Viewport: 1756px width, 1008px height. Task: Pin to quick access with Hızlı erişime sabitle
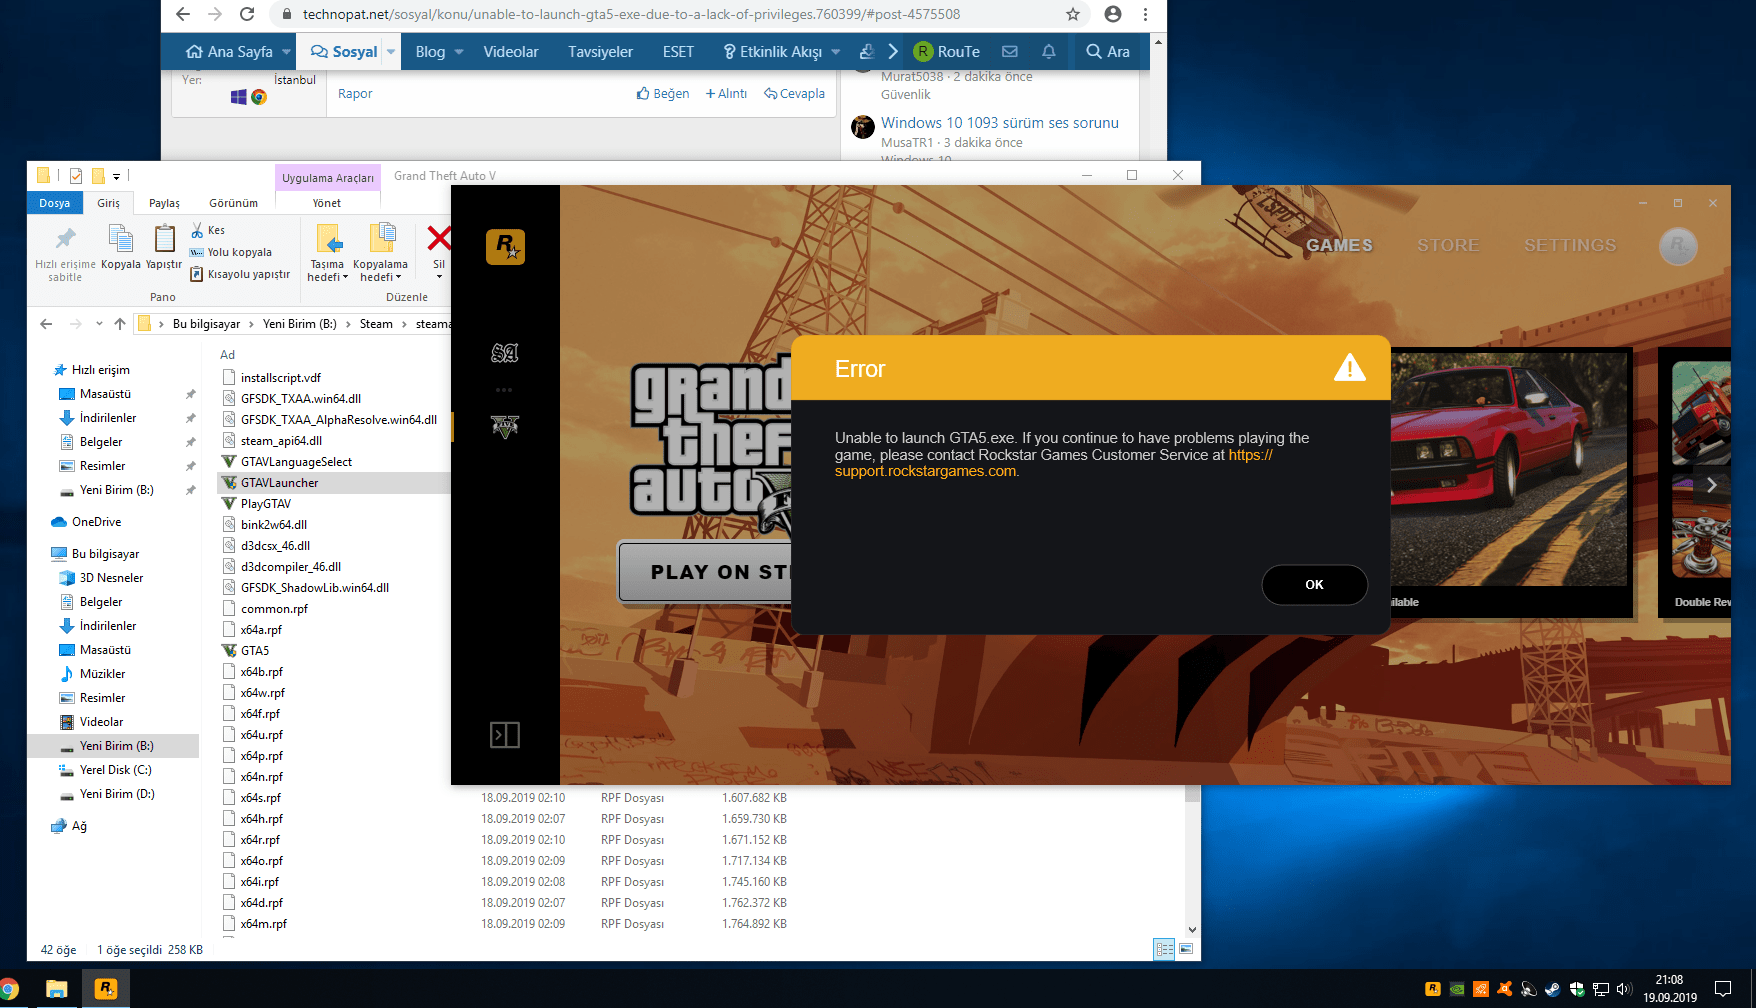click(65, 254)
